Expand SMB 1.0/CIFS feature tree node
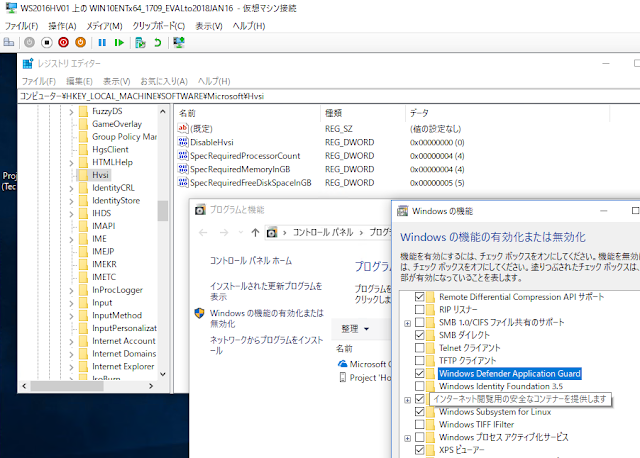Viewport: 640px width, 458px height. (407, 323)
